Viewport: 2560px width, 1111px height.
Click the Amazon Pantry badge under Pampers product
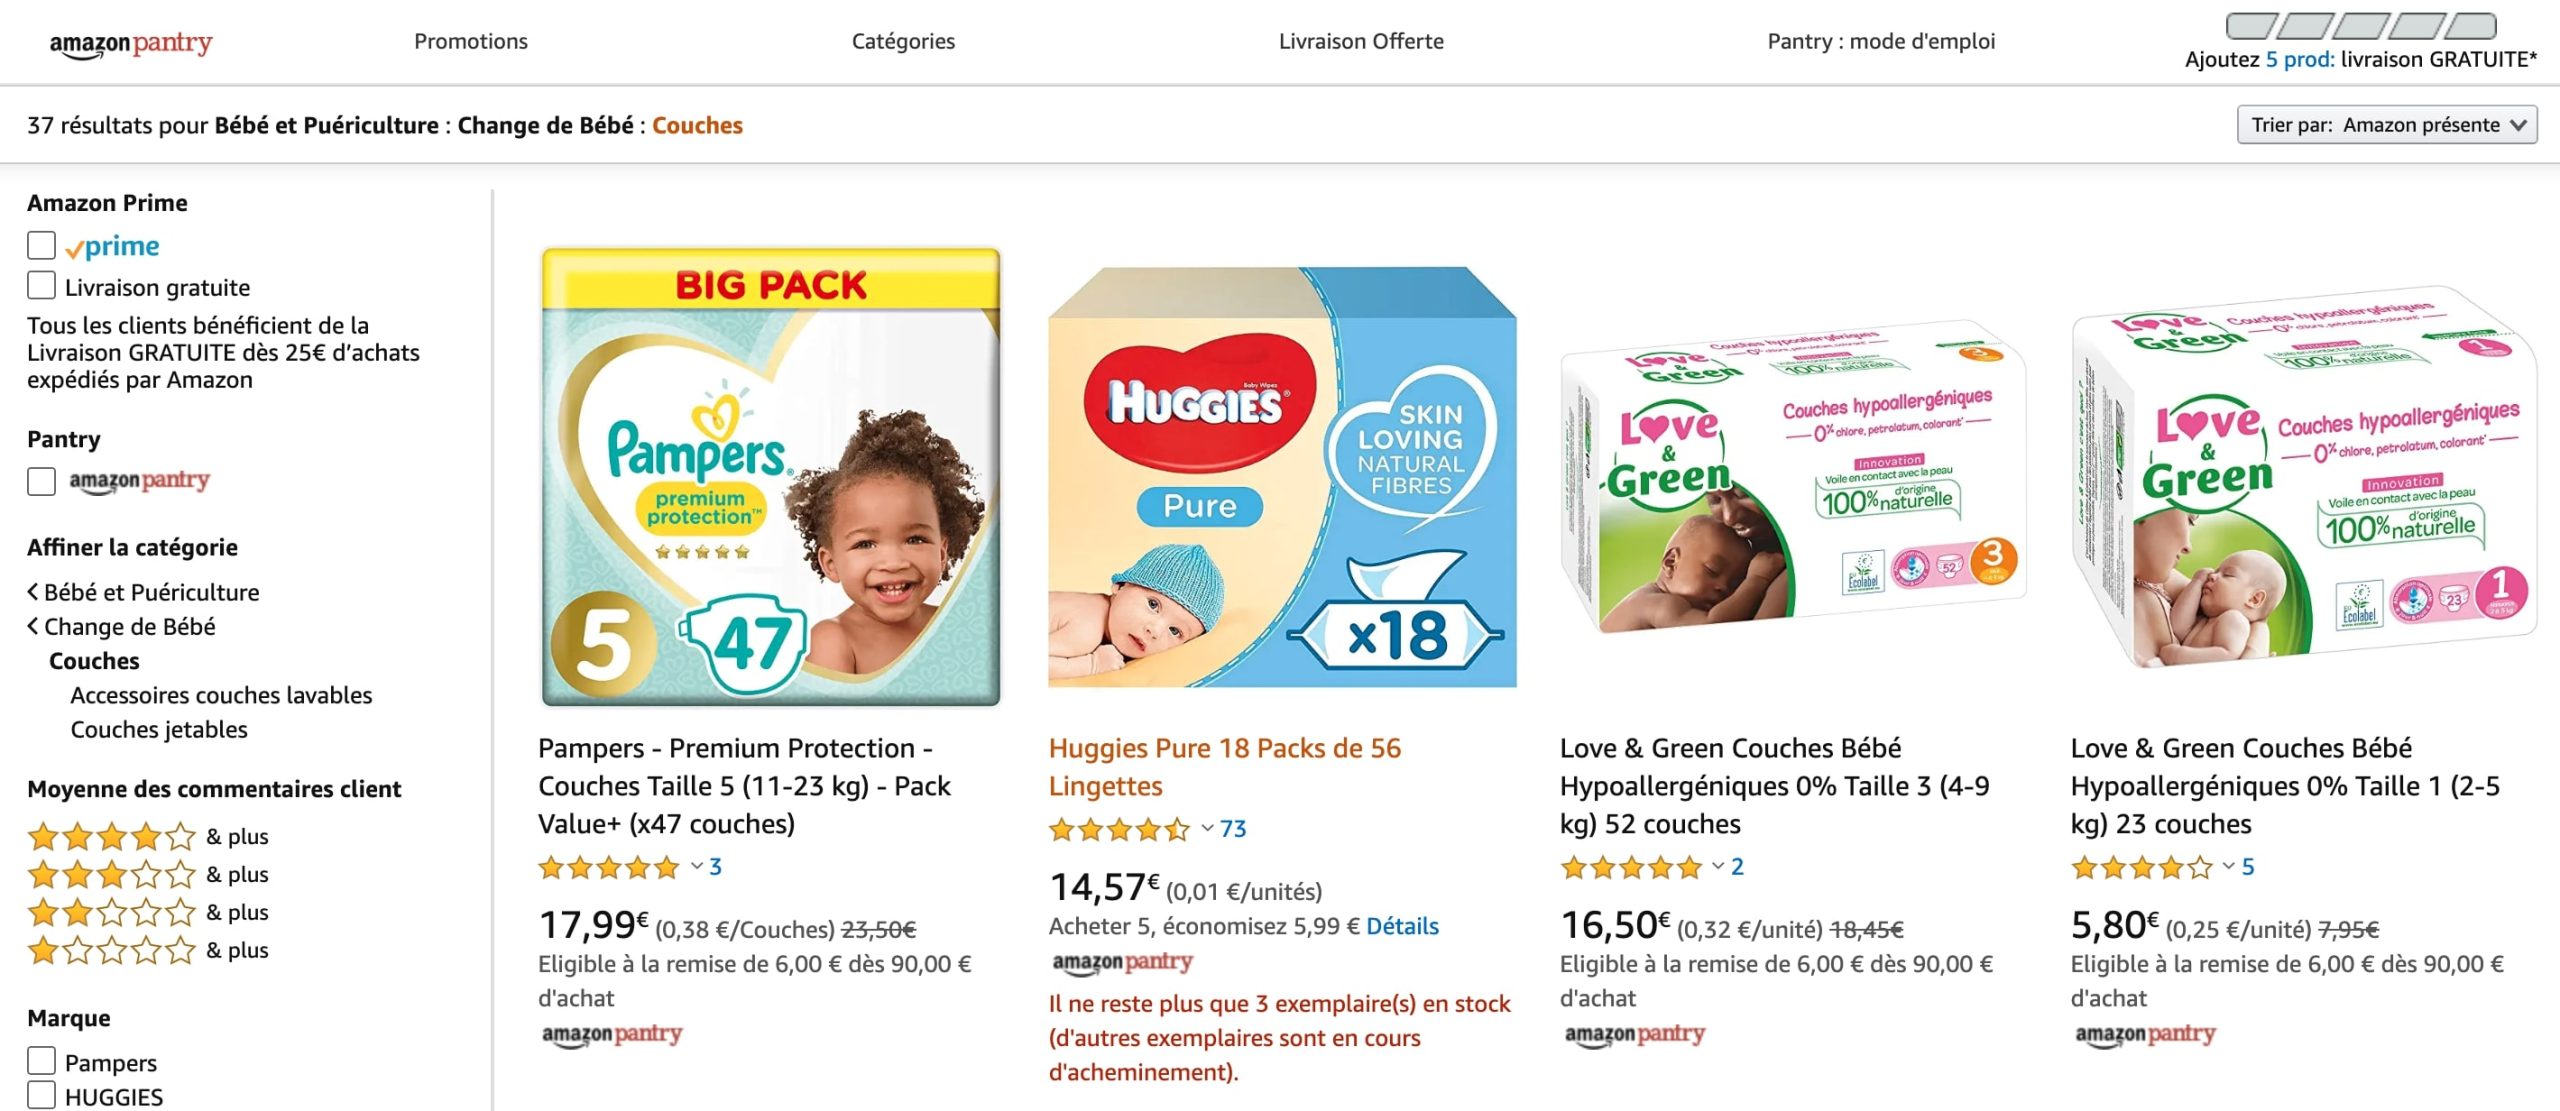point(612,1034)
